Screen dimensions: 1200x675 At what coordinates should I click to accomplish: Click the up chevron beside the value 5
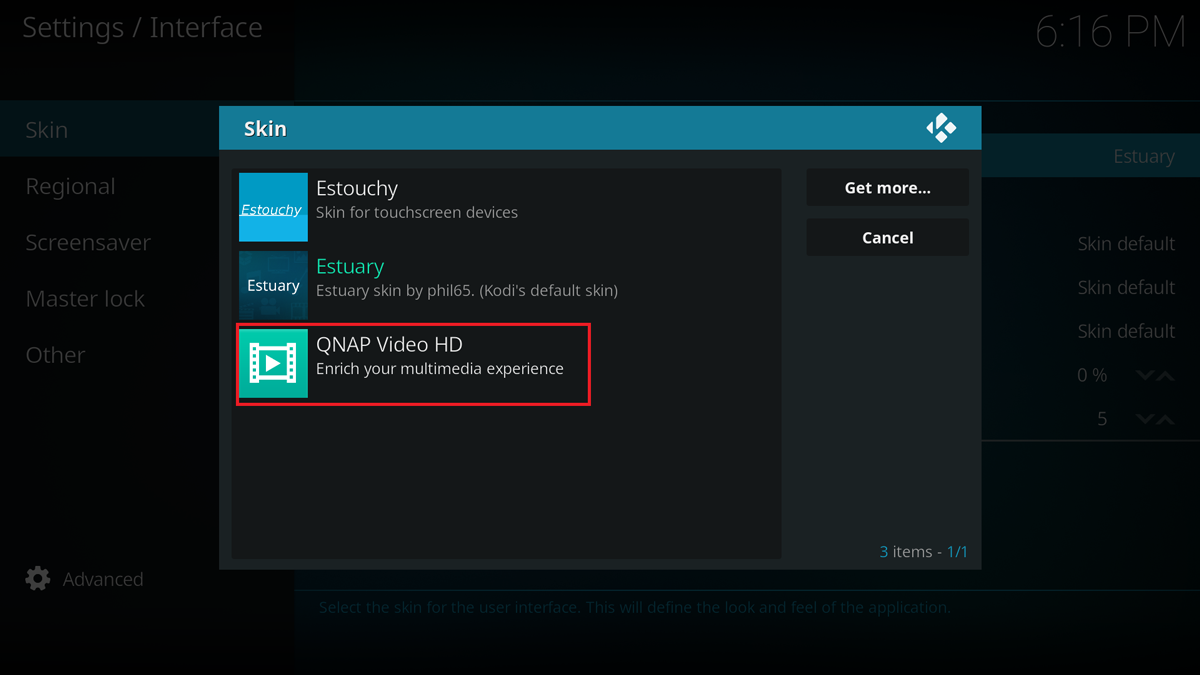tap(1165, 418)
